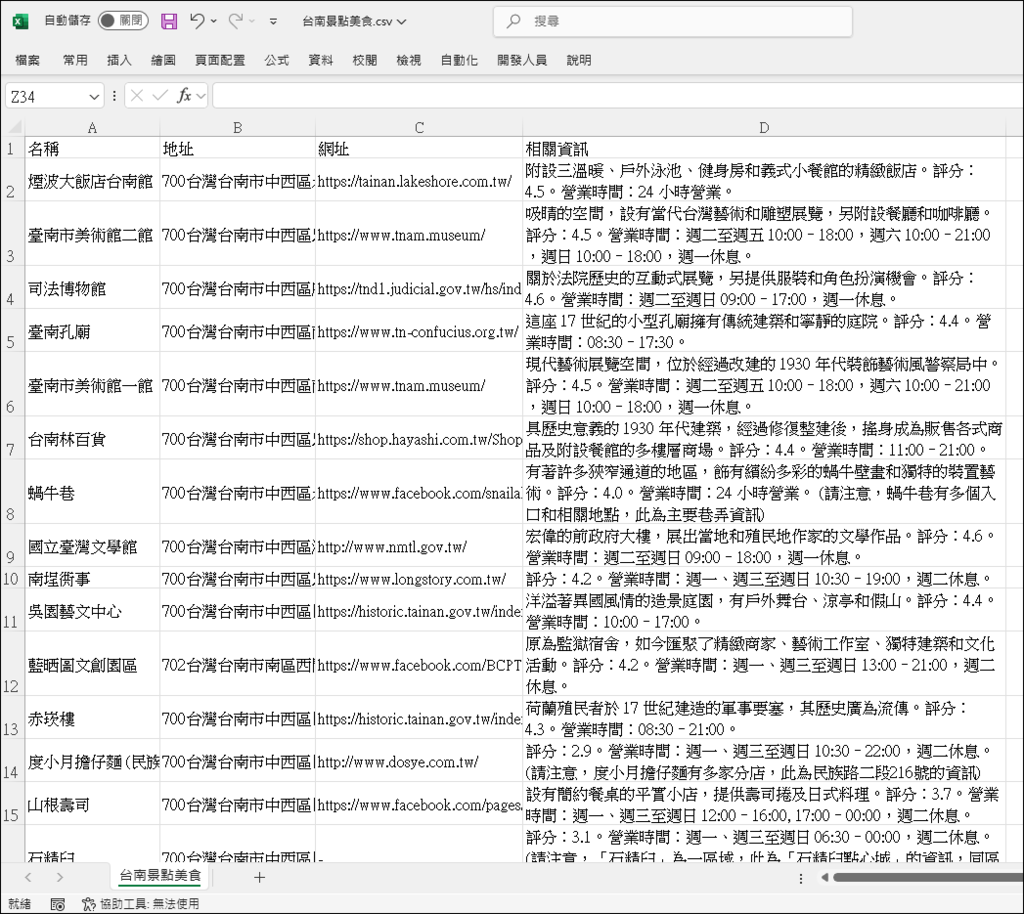Select column C header

pyautogui.click(x=419, y=127)
